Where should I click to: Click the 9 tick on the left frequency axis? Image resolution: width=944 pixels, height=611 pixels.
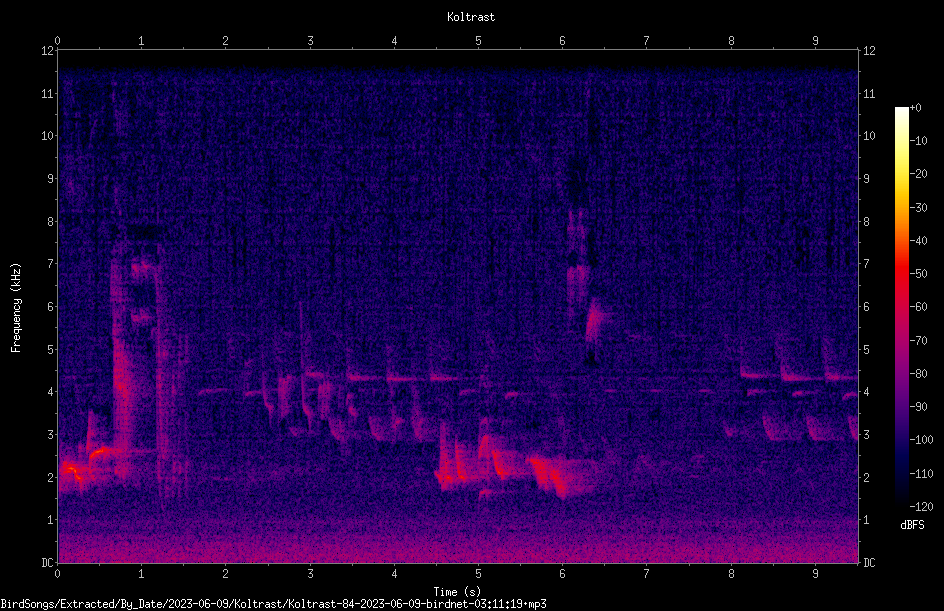[50, 179]
